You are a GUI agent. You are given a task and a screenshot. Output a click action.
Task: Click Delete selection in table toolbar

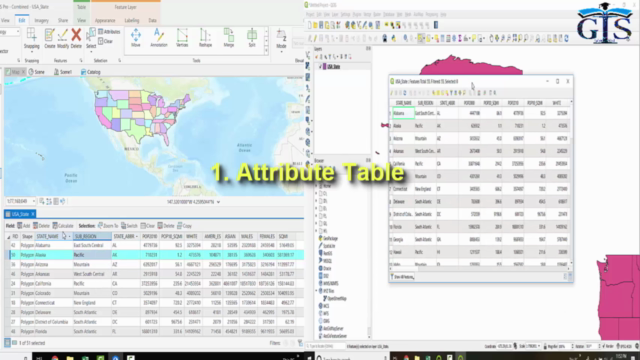166,226
